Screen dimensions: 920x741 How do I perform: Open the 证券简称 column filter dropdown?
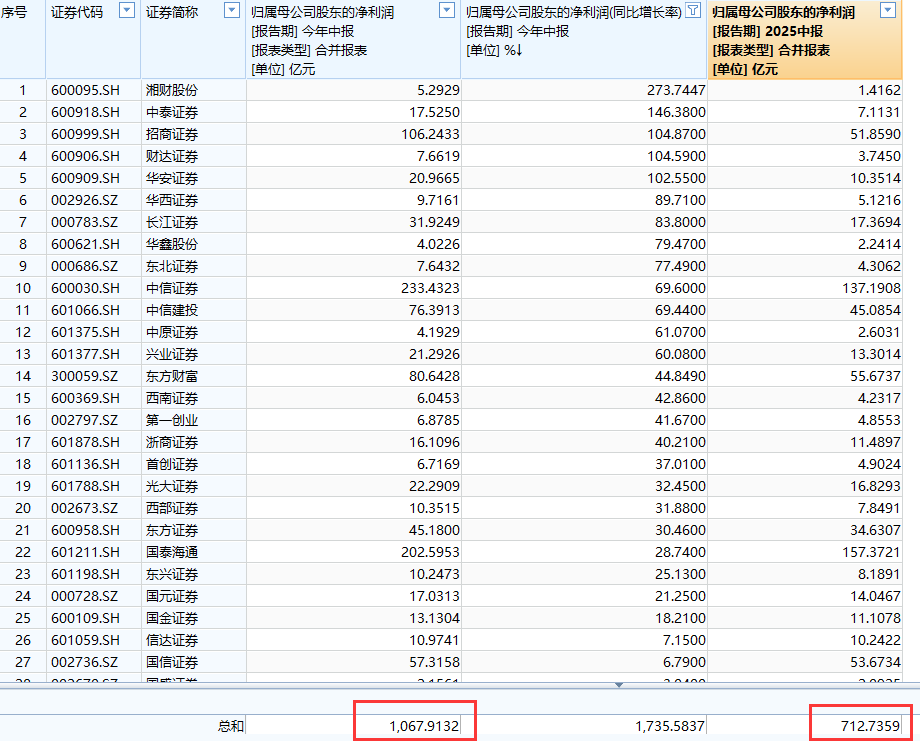[x=232, y=10]
